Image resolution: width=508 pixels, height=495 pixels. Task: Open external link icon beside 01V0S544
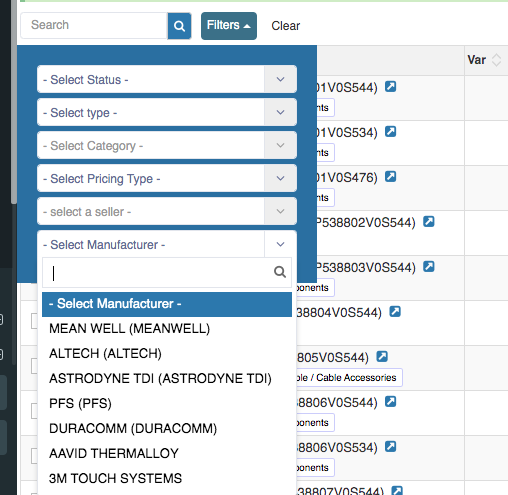click(x=390, y=87)
